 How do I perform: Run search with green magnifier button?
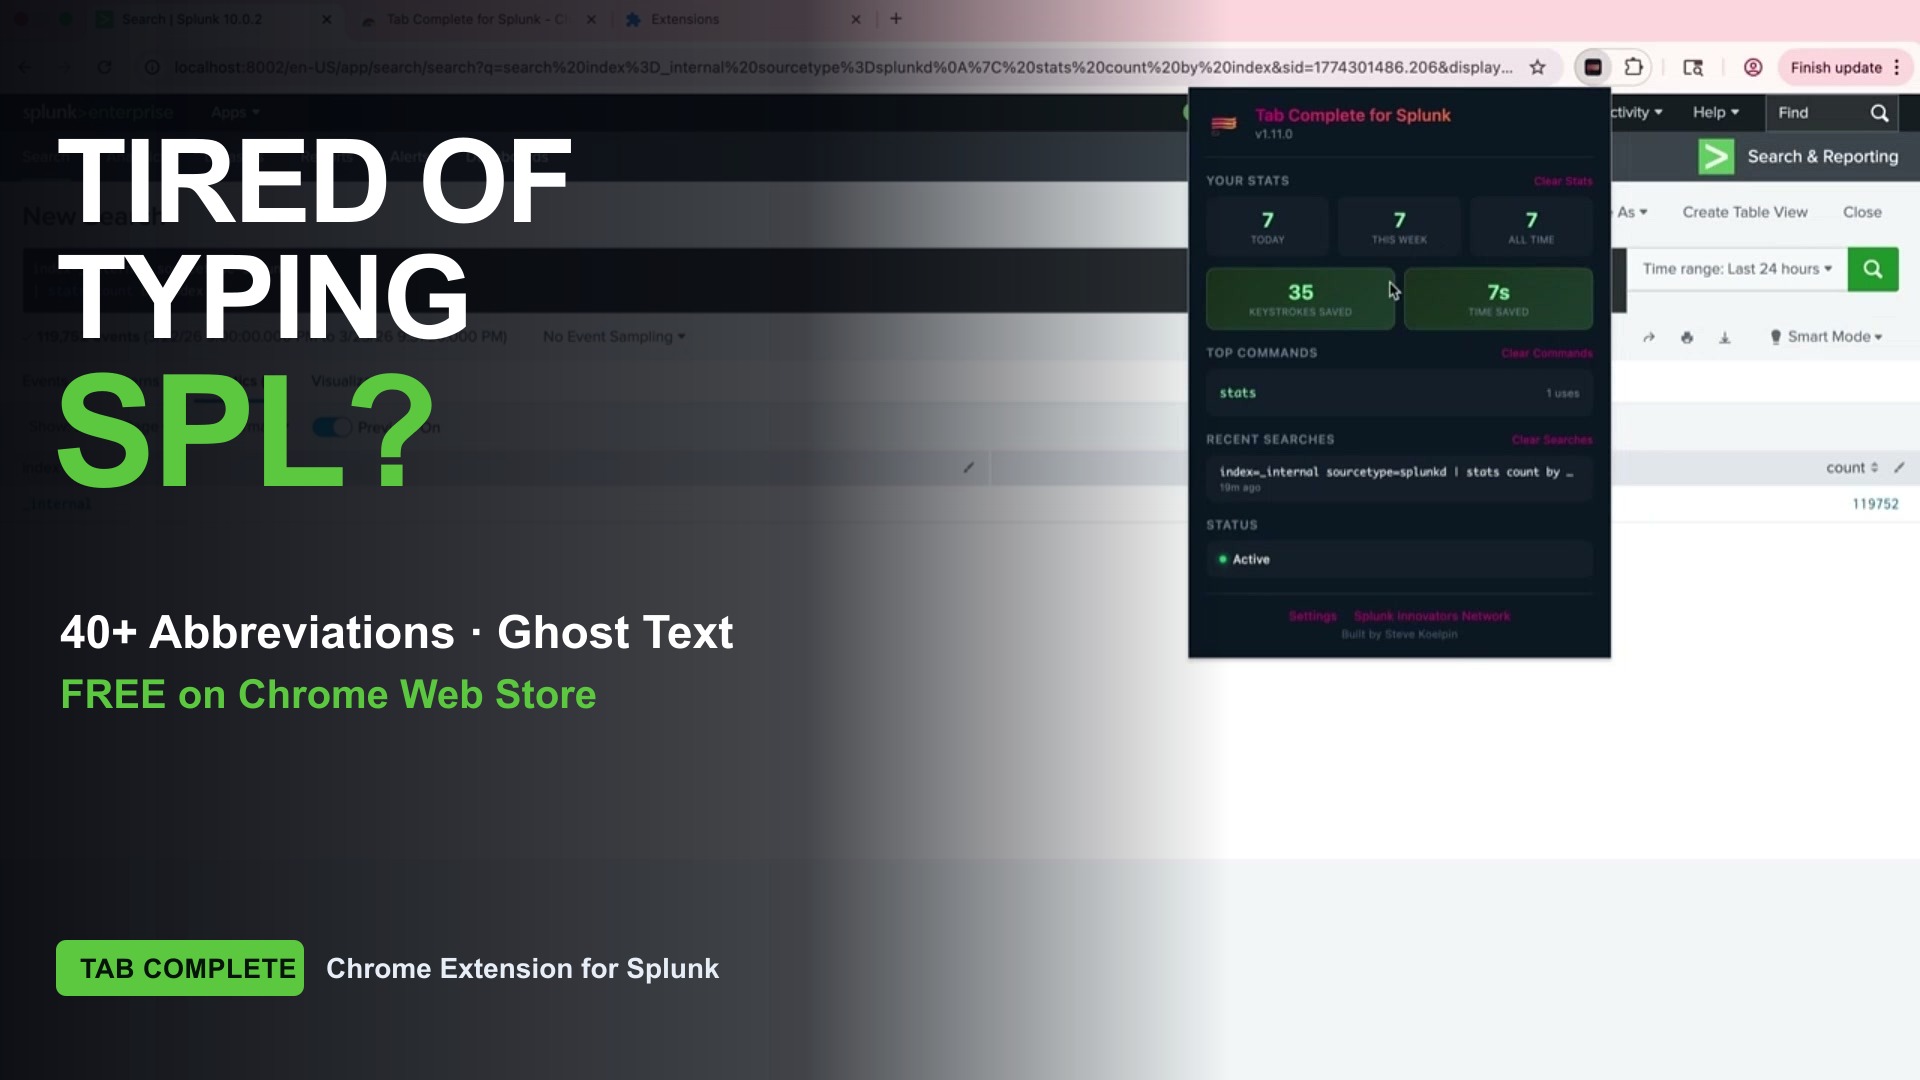point(1873,269)
